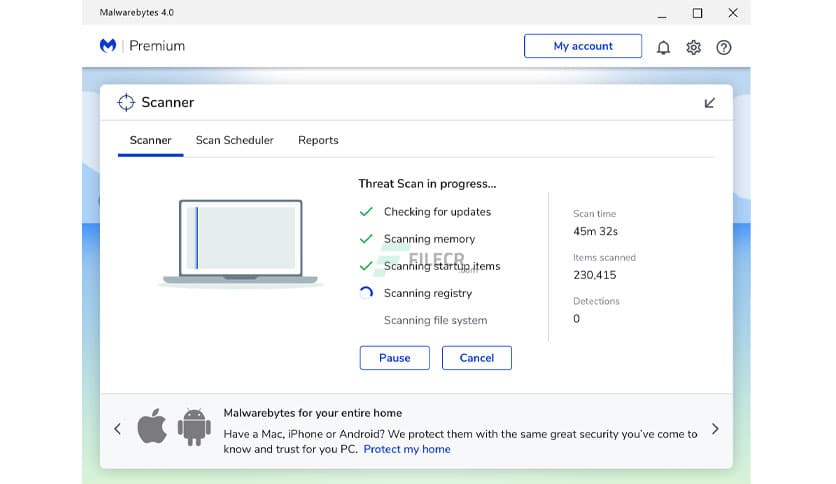The height and width of the screenshot is (484, 836).
Task: Click the Scanning registry step text
Action: [428, 293]
